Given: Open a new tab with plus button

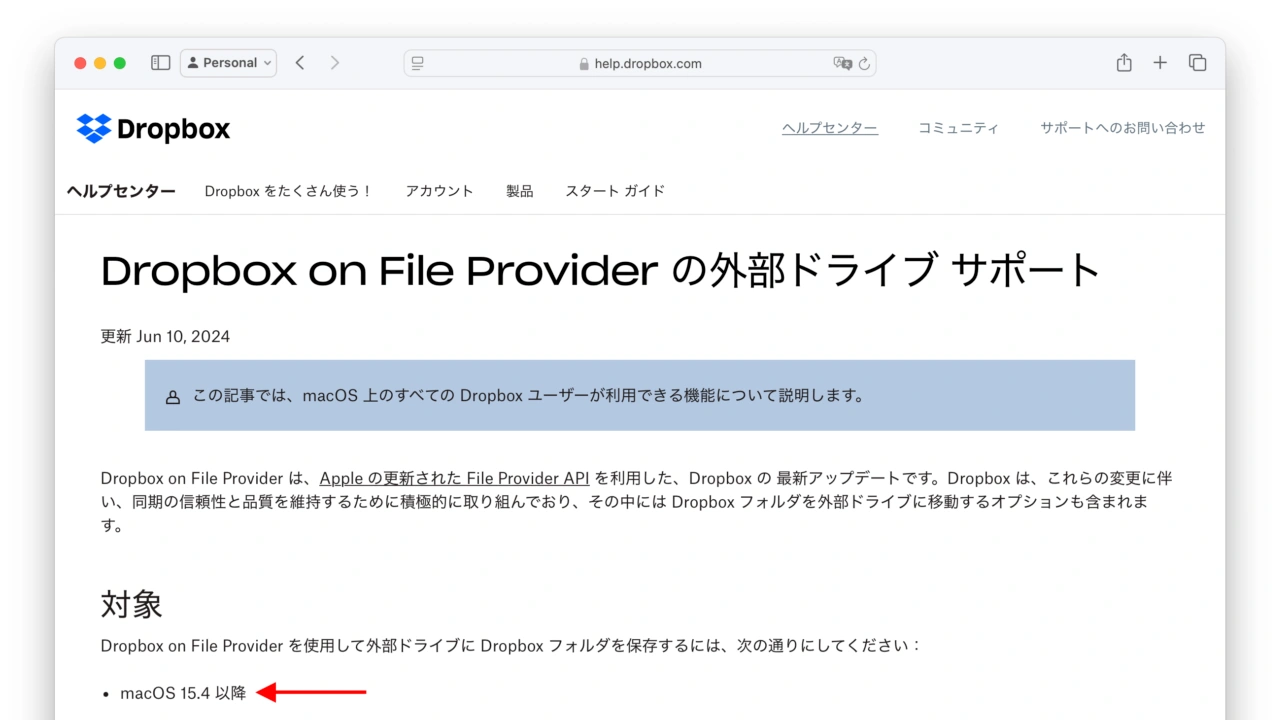Looking at the screenshot, I should tap(1160, 63).
